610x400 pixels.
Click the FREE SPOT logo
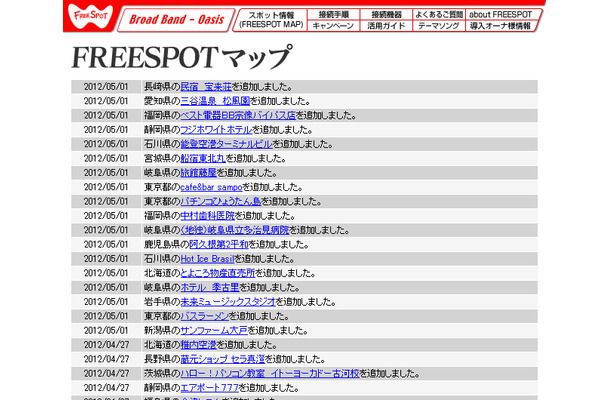[90, 17]
